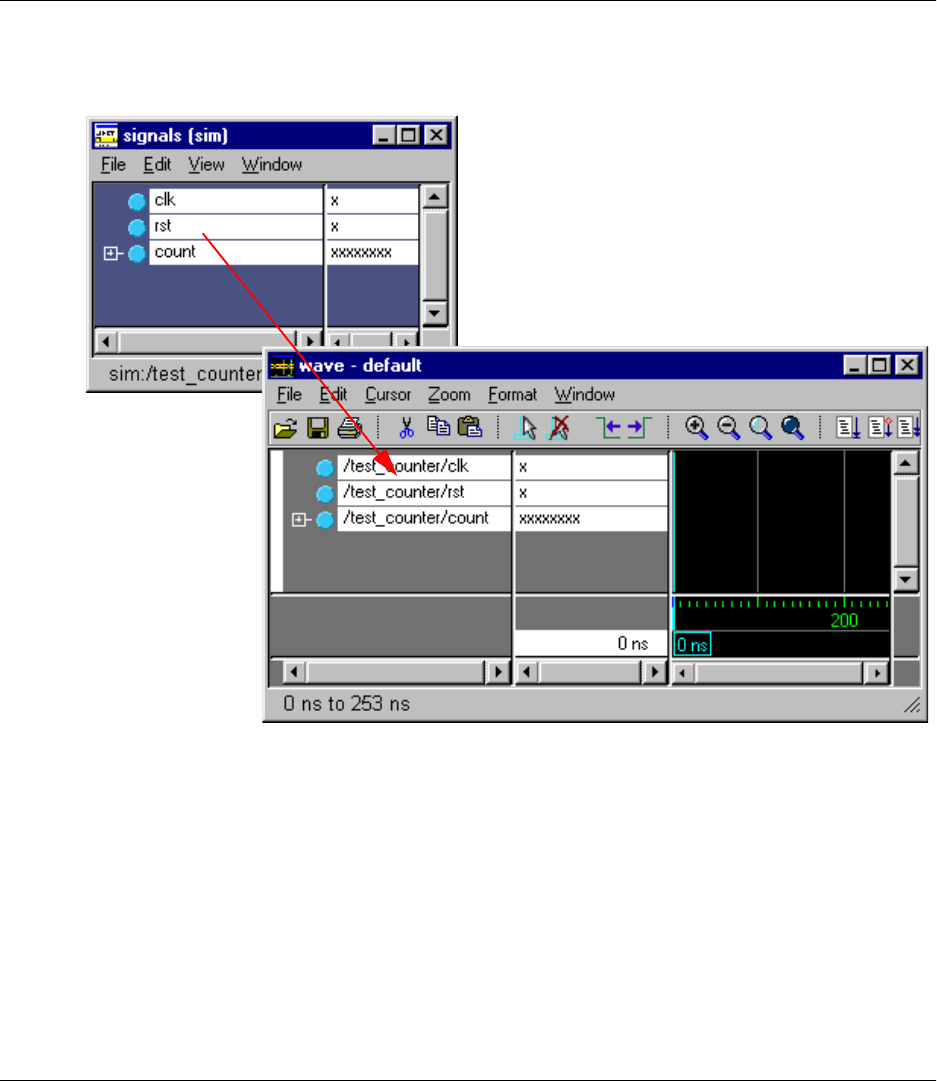
Task: Click right arrow of waveform pane scrollbar
Action: [x=876, y=673]
